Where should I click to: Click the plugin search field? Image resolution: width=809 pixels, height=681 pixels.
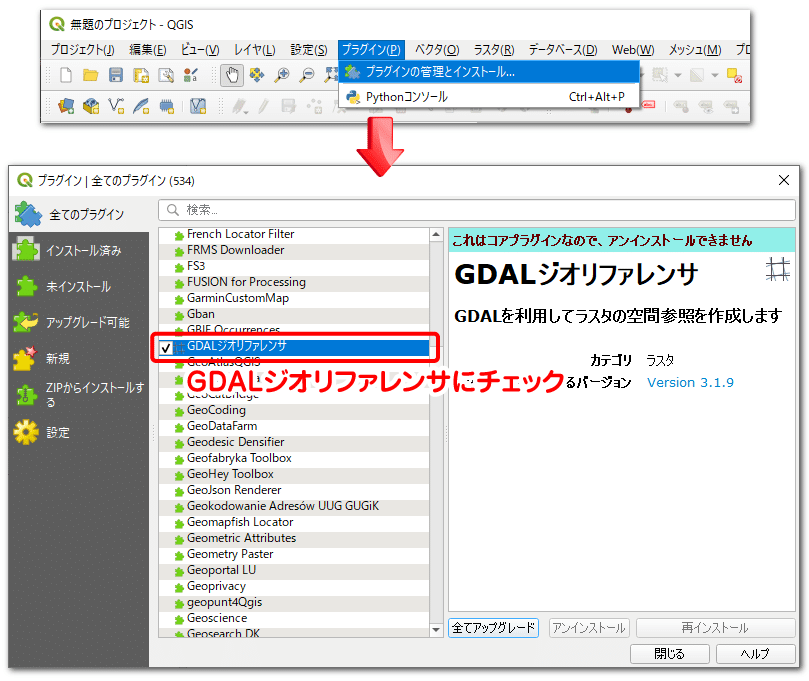coord(476,210)
